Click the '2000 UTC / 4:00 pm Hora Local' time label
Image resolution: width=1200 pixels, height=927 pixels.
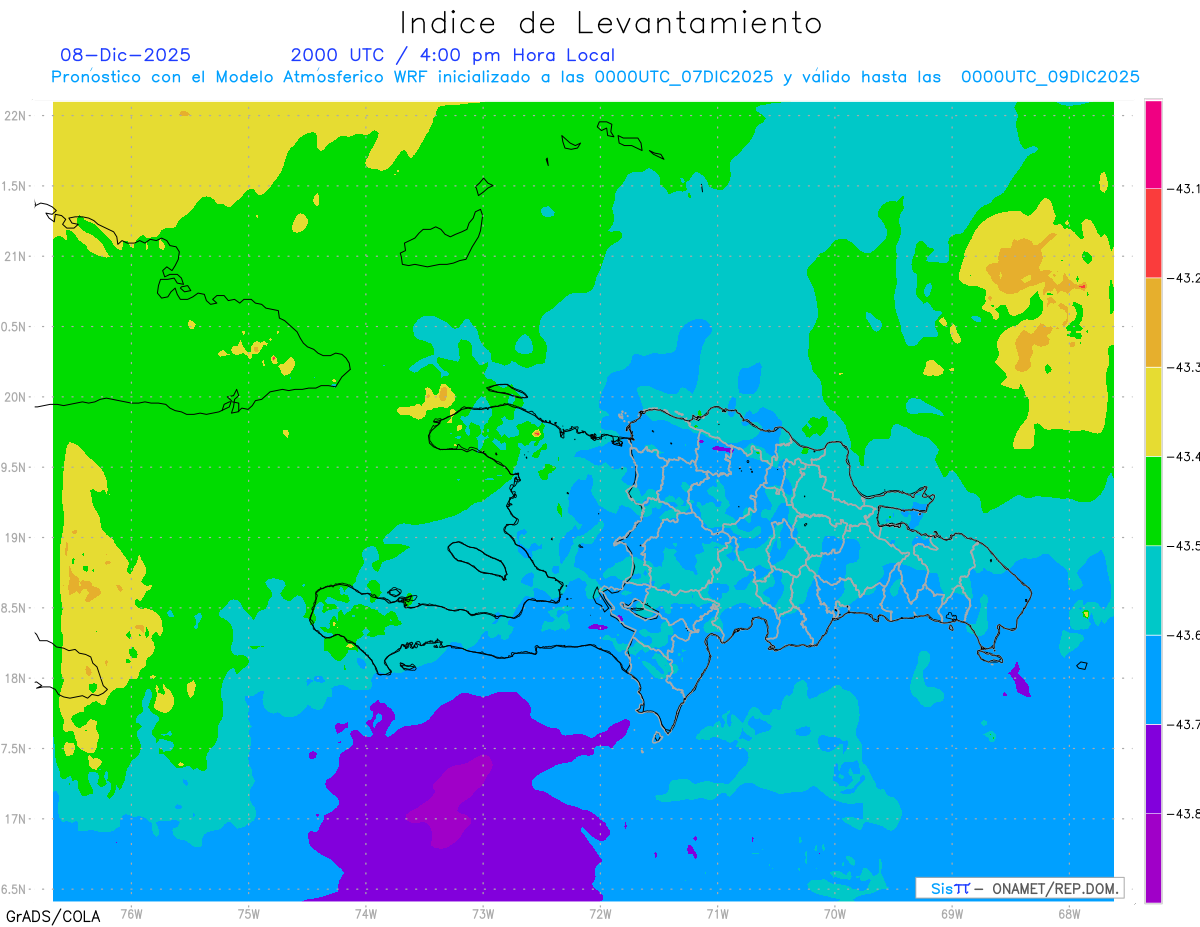click(453, 55)
